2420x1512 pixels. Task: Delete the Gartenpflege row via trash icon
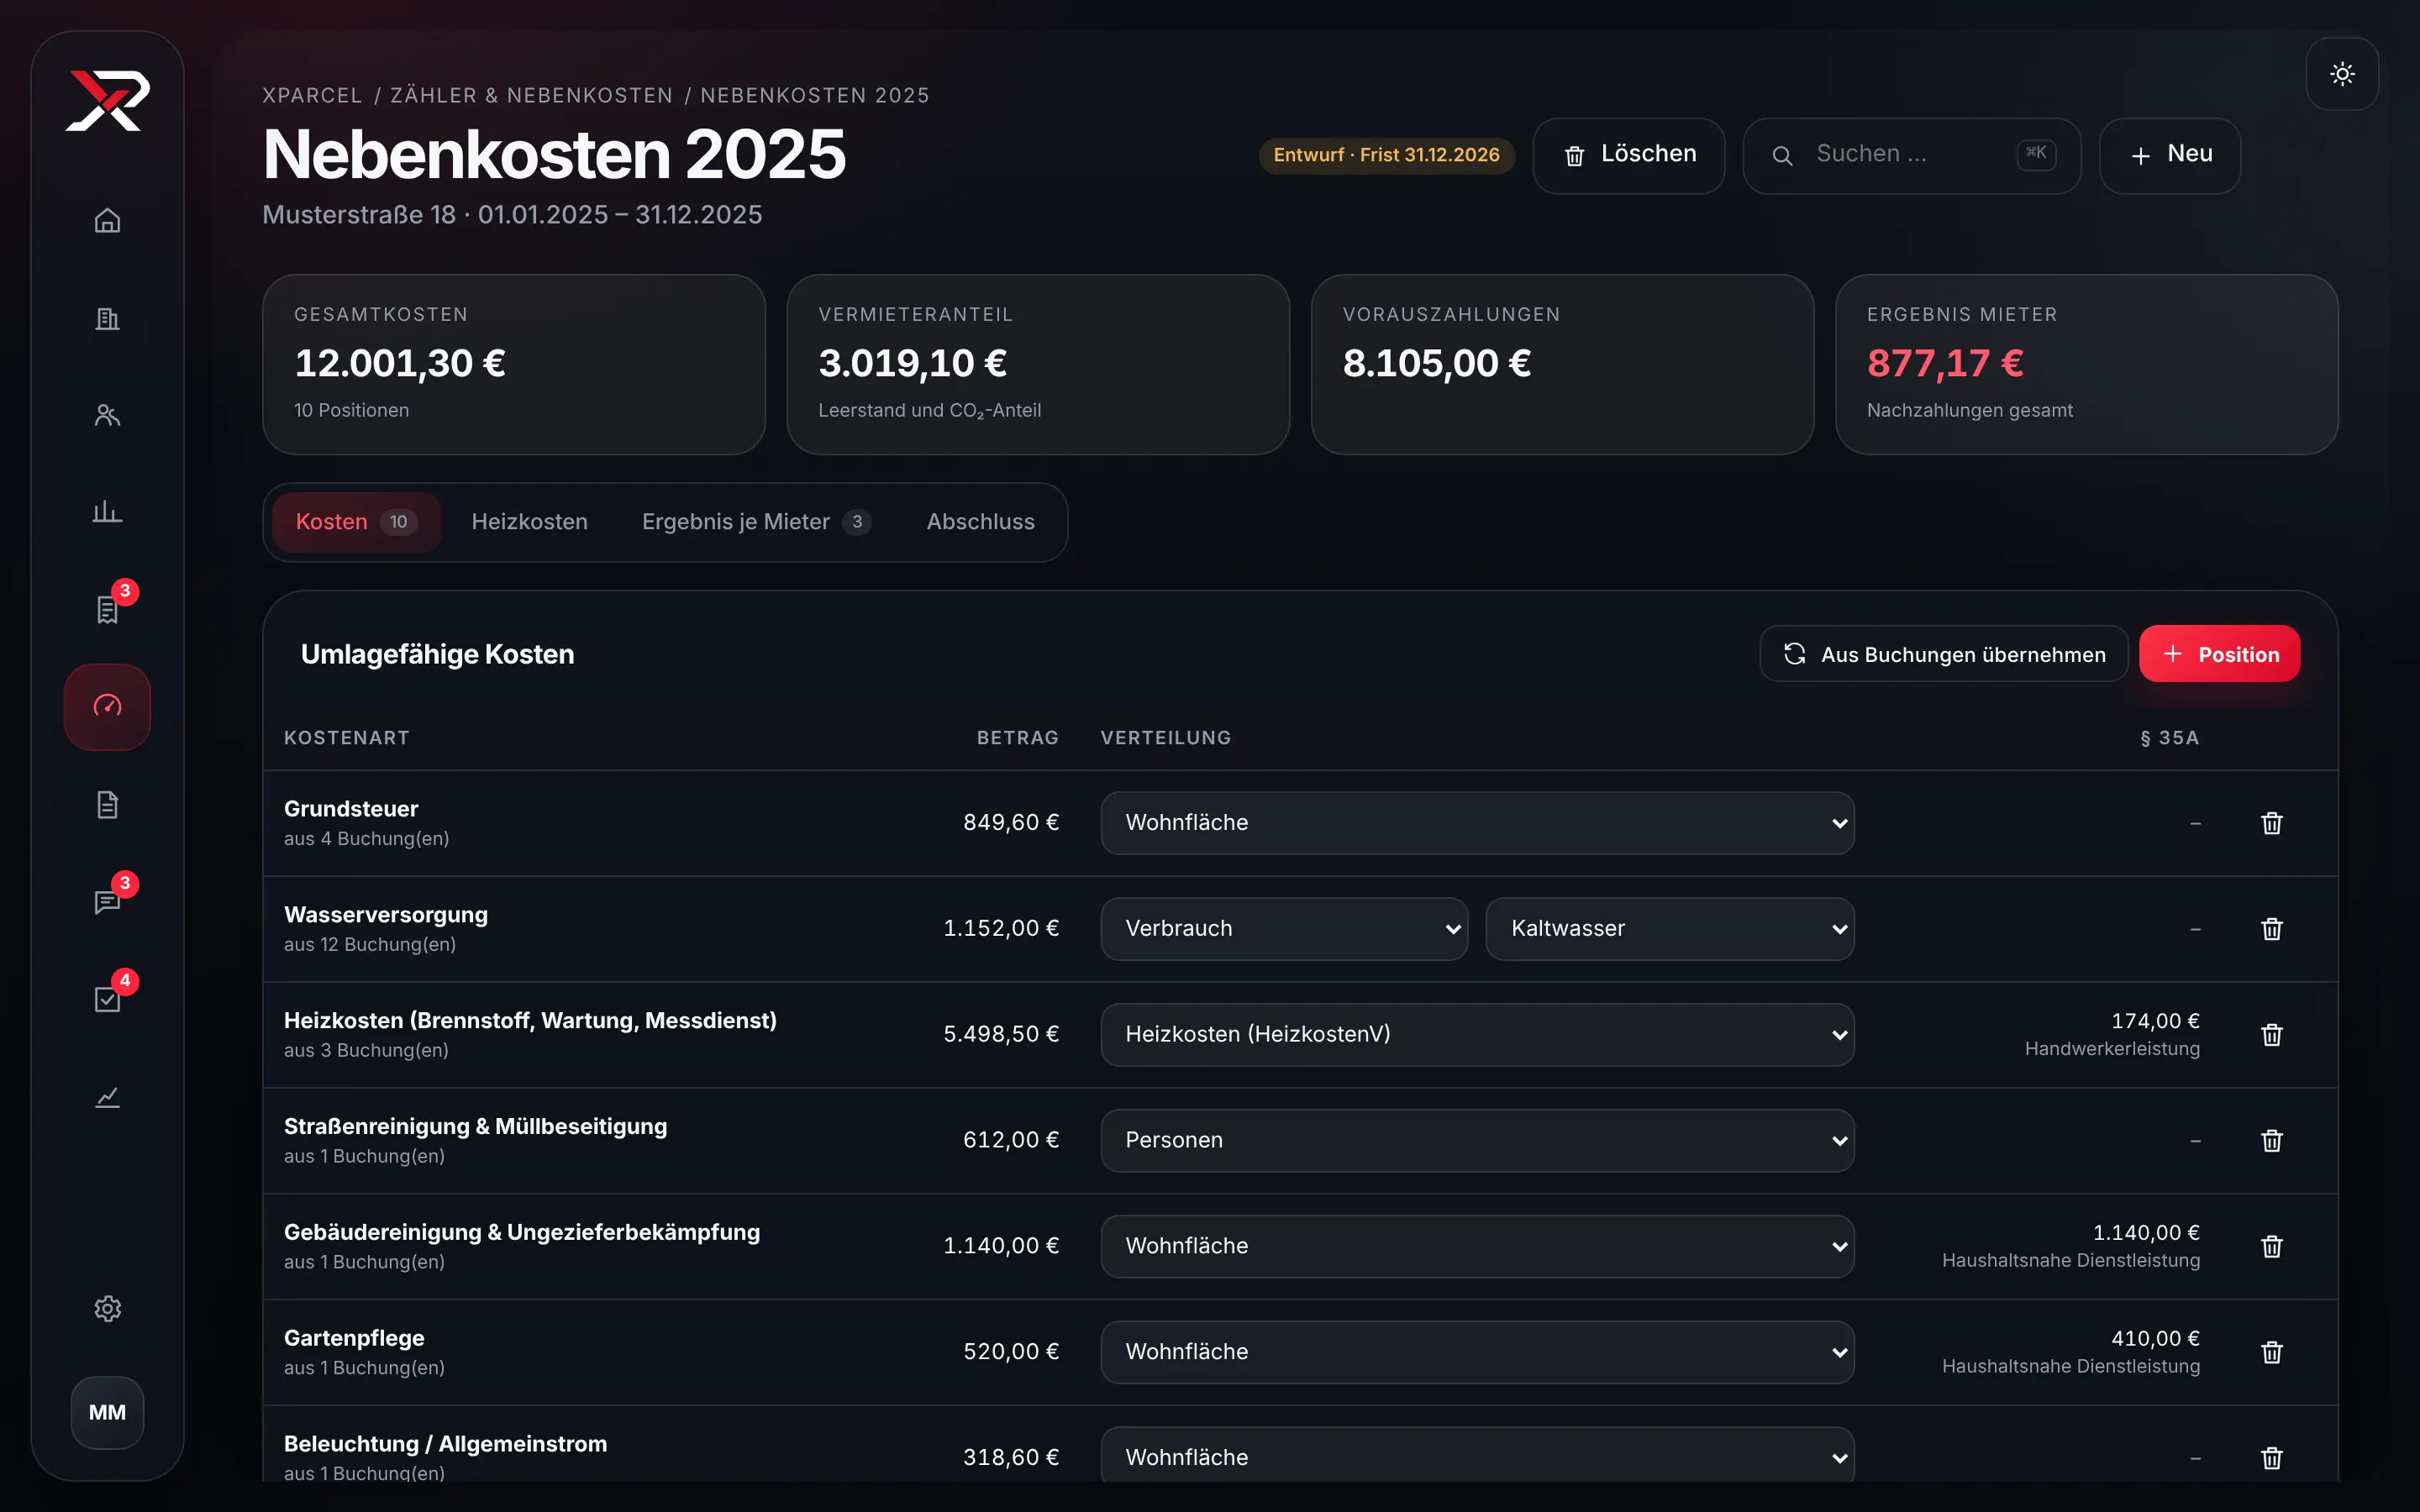(x=2272, y=1353)
